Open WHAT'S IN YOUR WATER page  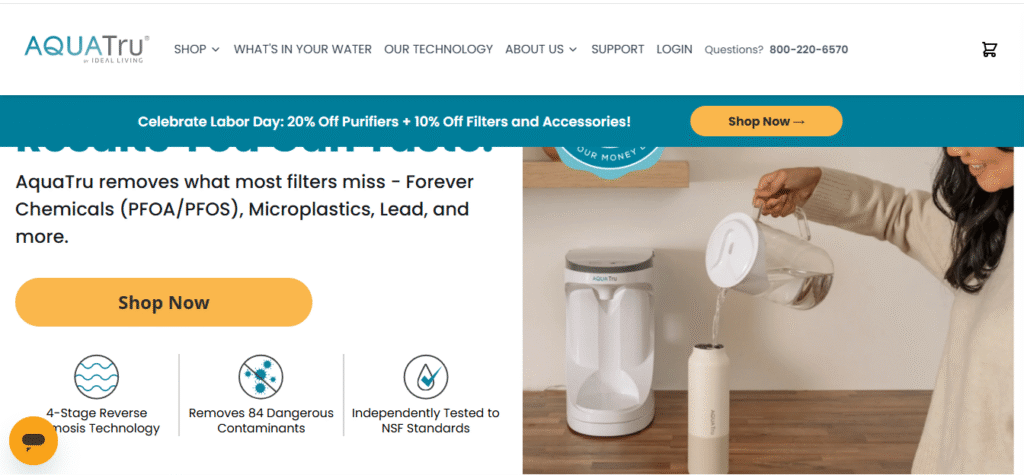coord(302,49)
